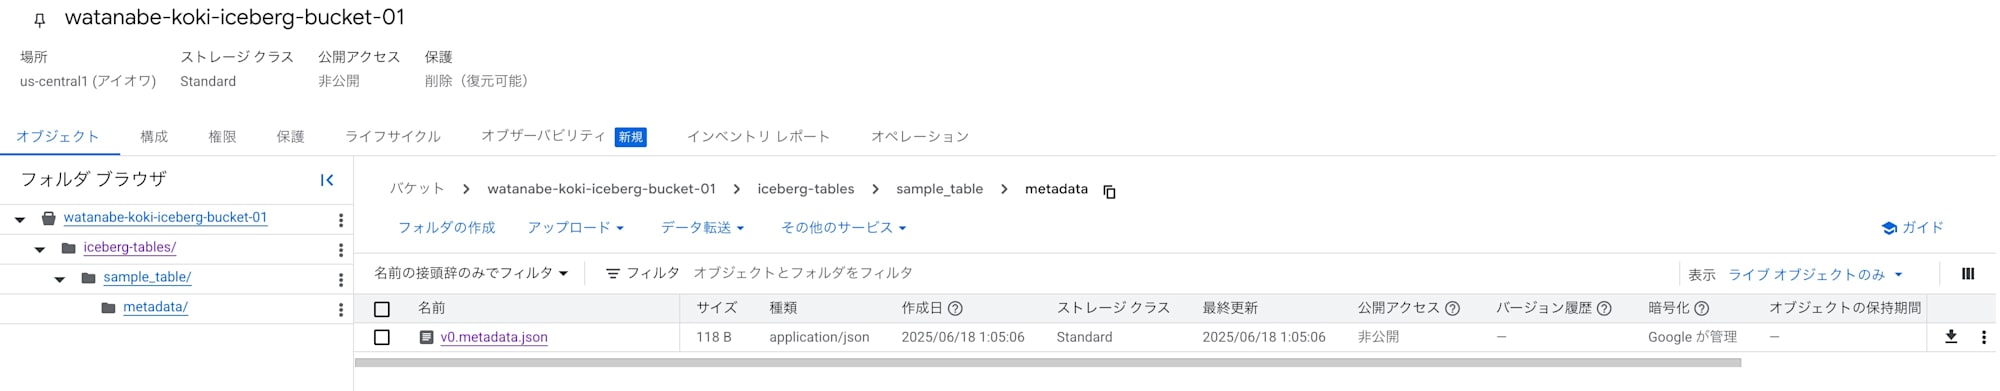The width and height of the screenshot is (2000, 391).
Task: Collapse the folder browser panel
Action: point(326,180)
